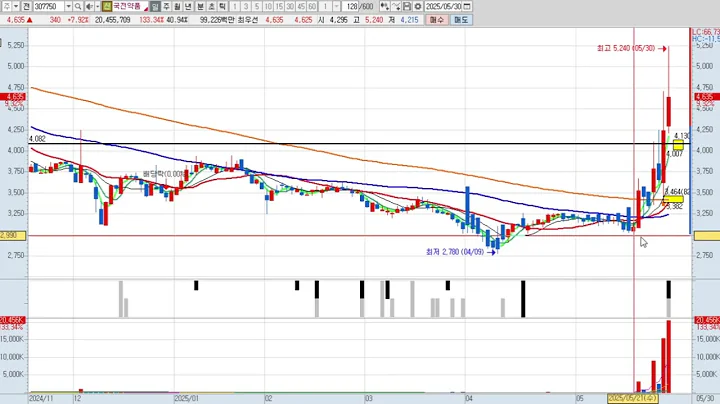Switch to 주 weekly chart period
Viewport: 720px width, 404px height.
(166, 6)
